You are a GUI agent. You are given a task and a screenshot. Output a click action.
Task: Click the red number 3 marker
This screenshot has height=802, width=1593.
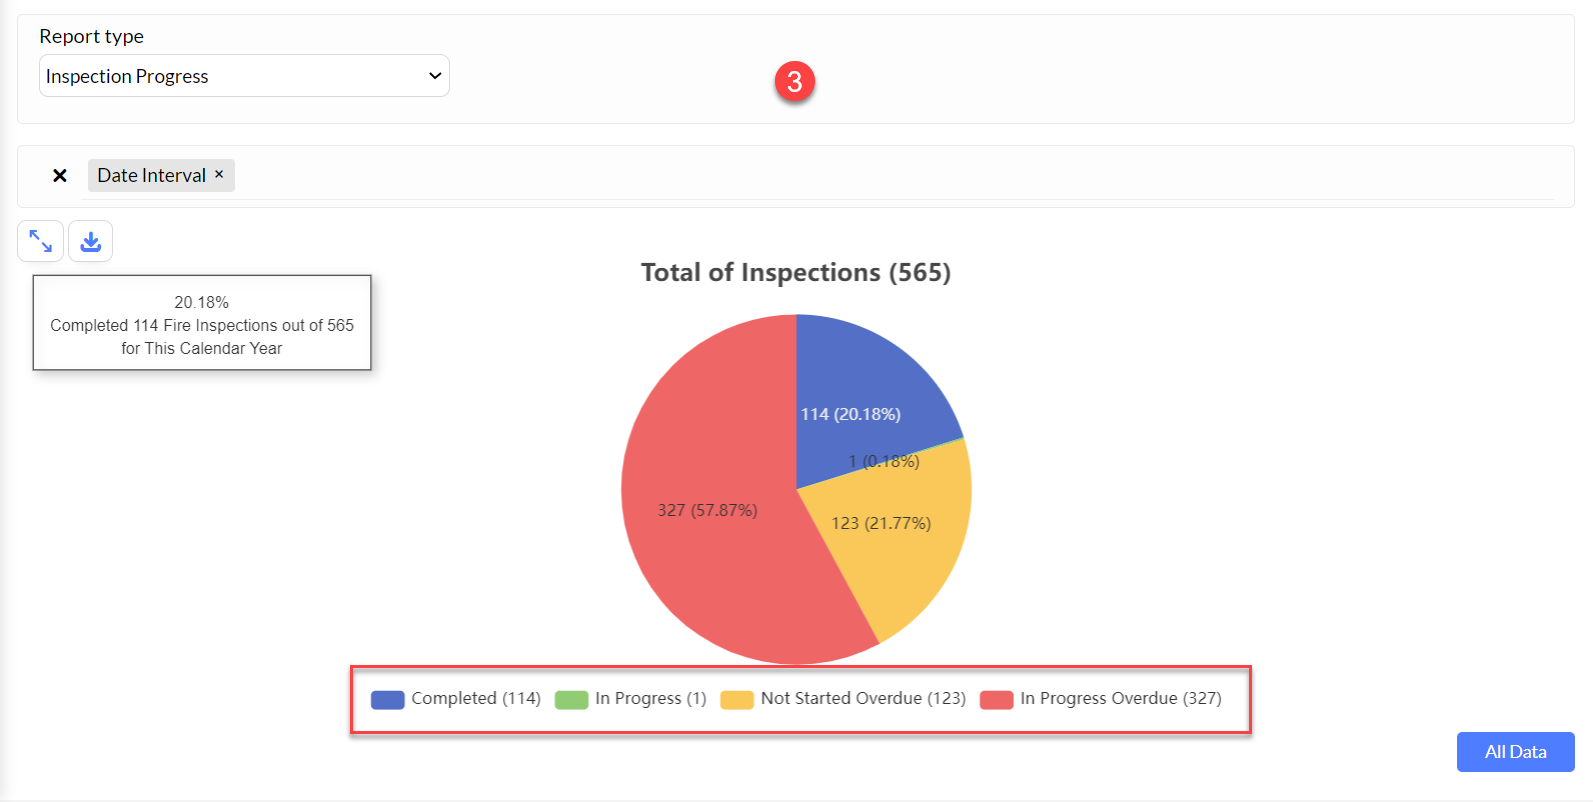click(x=795, y=81)
